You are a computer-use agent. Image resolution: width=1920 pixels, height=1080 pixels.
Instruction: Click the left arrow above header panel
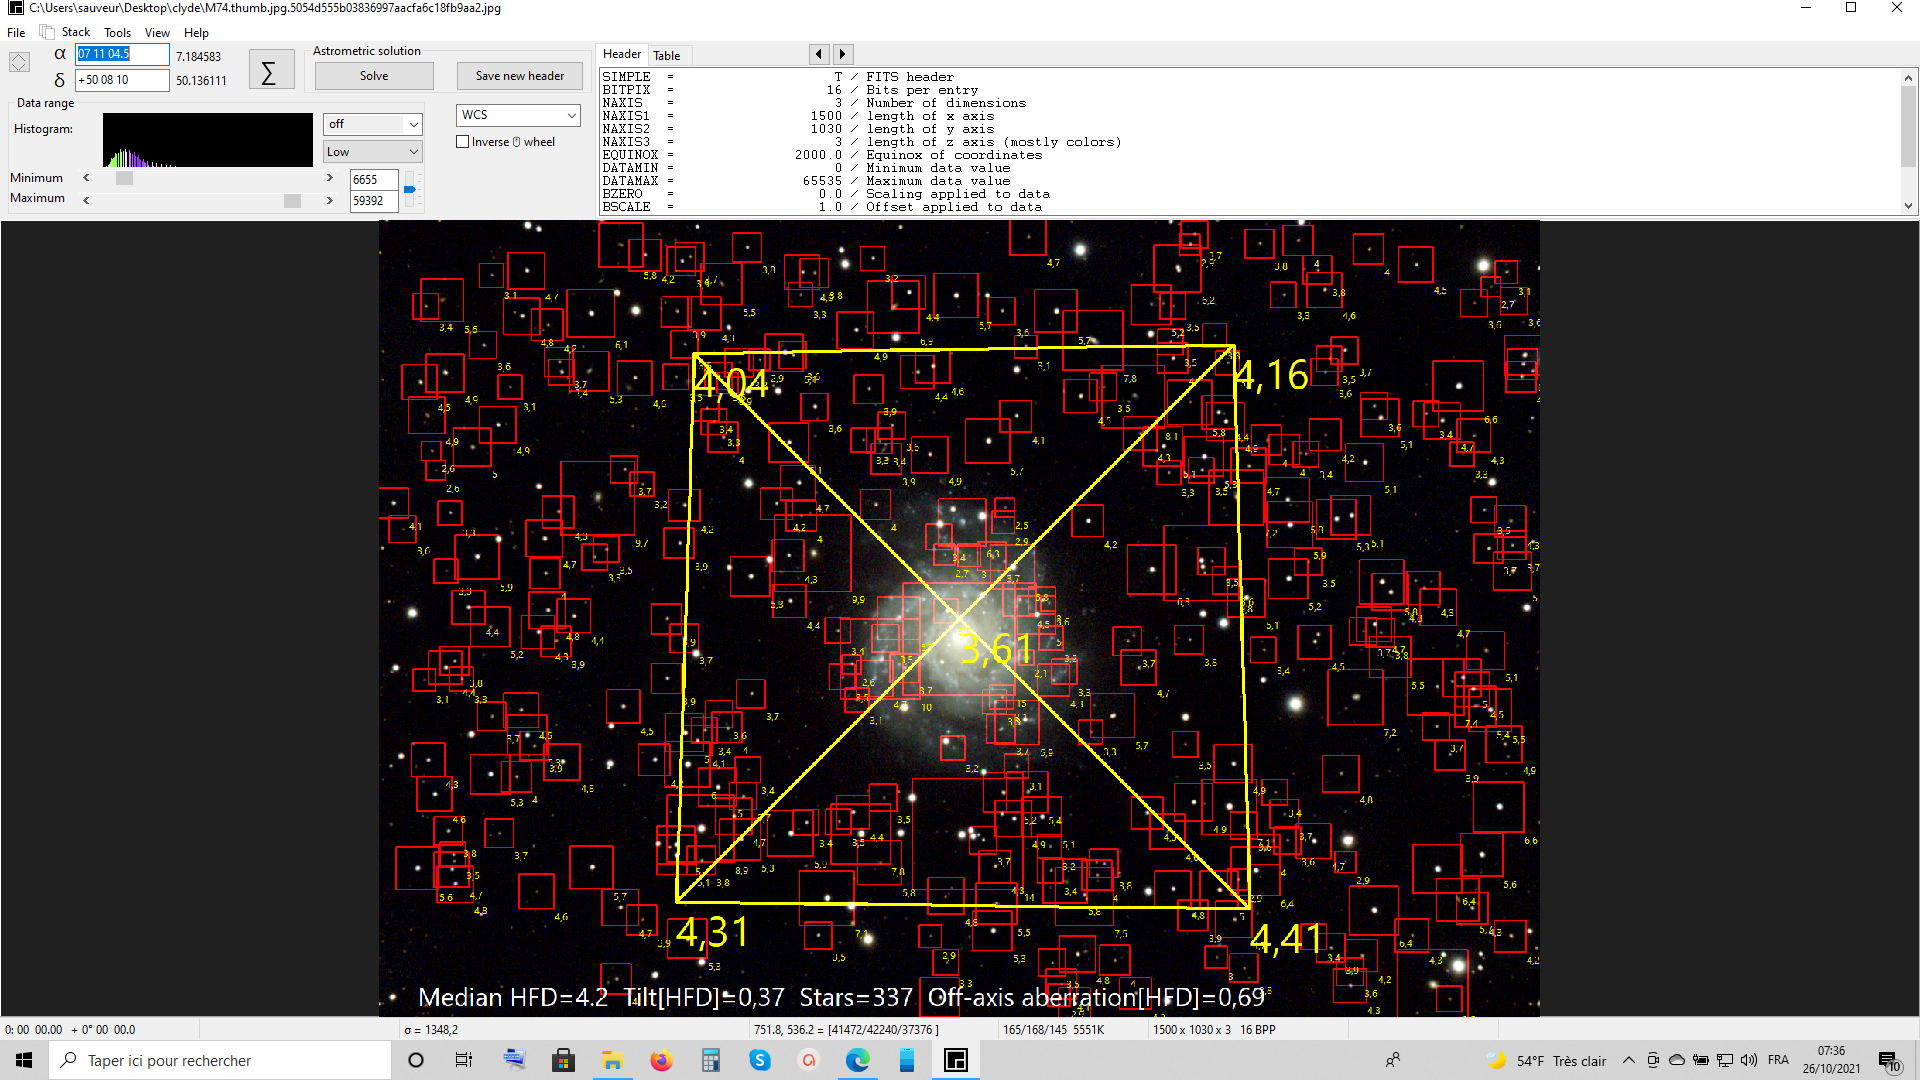(x=819, y=54)
